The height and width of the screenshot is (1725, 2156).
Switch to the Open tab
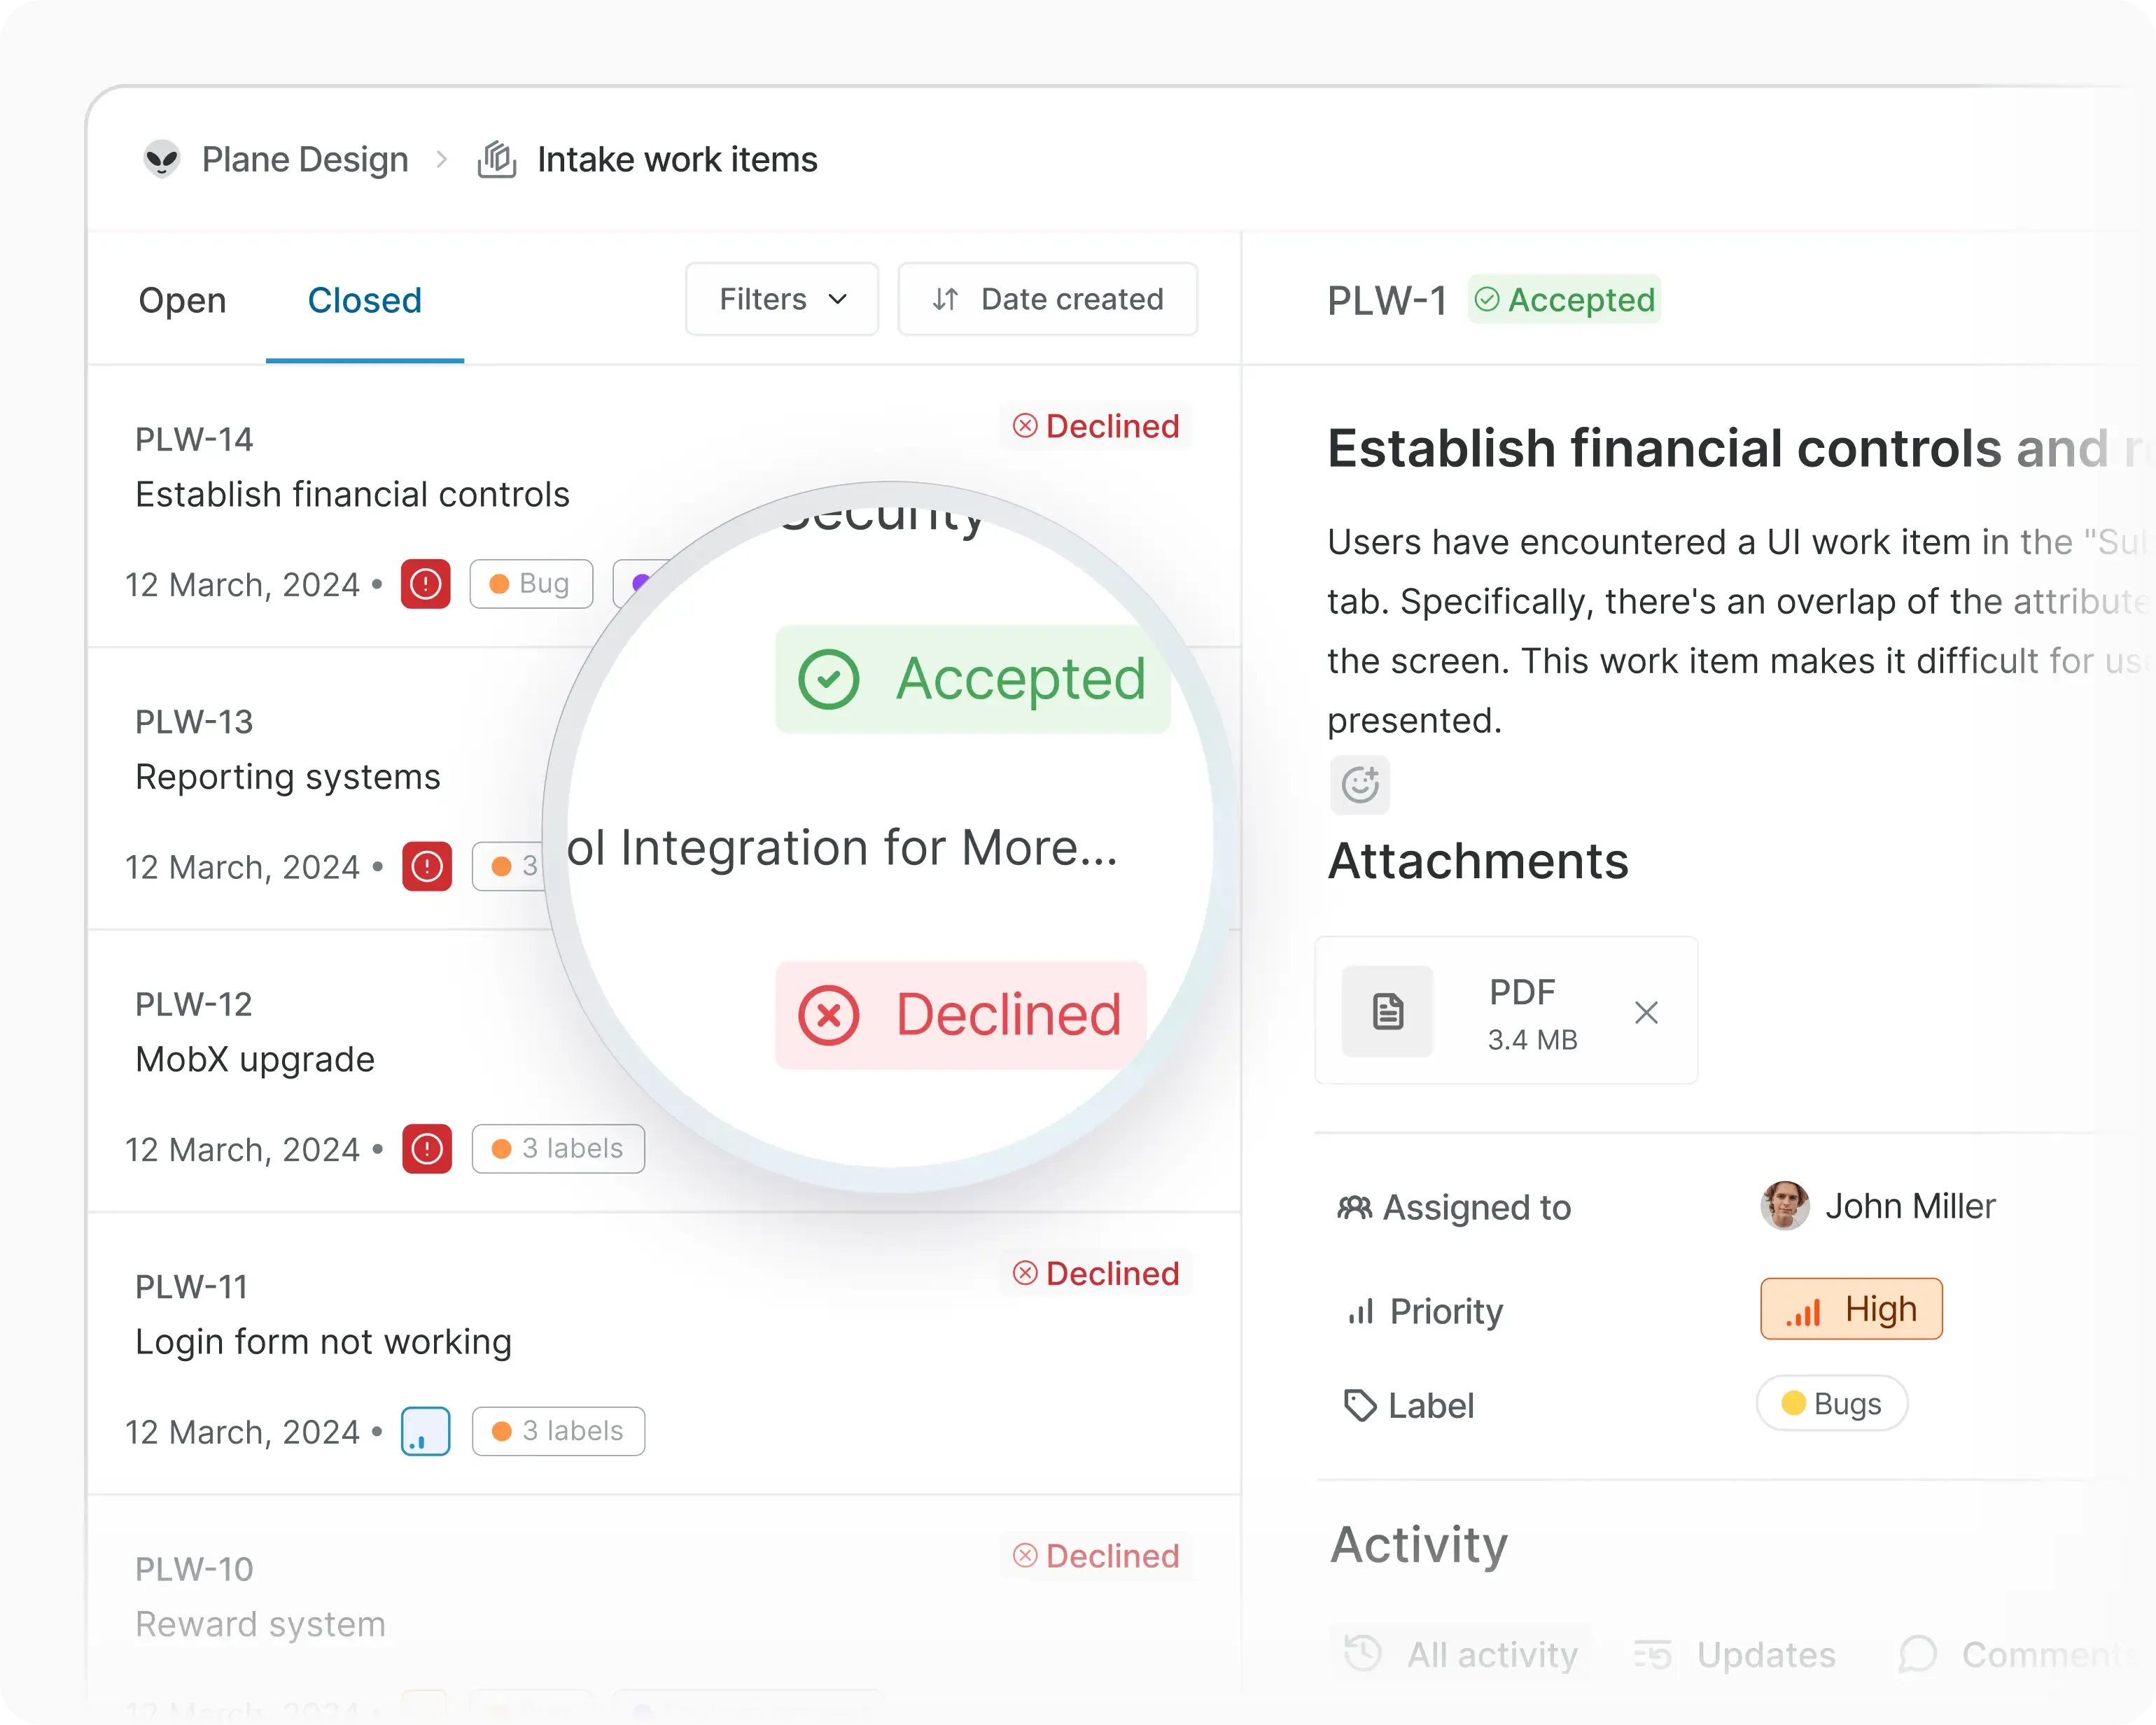point(182,300)
